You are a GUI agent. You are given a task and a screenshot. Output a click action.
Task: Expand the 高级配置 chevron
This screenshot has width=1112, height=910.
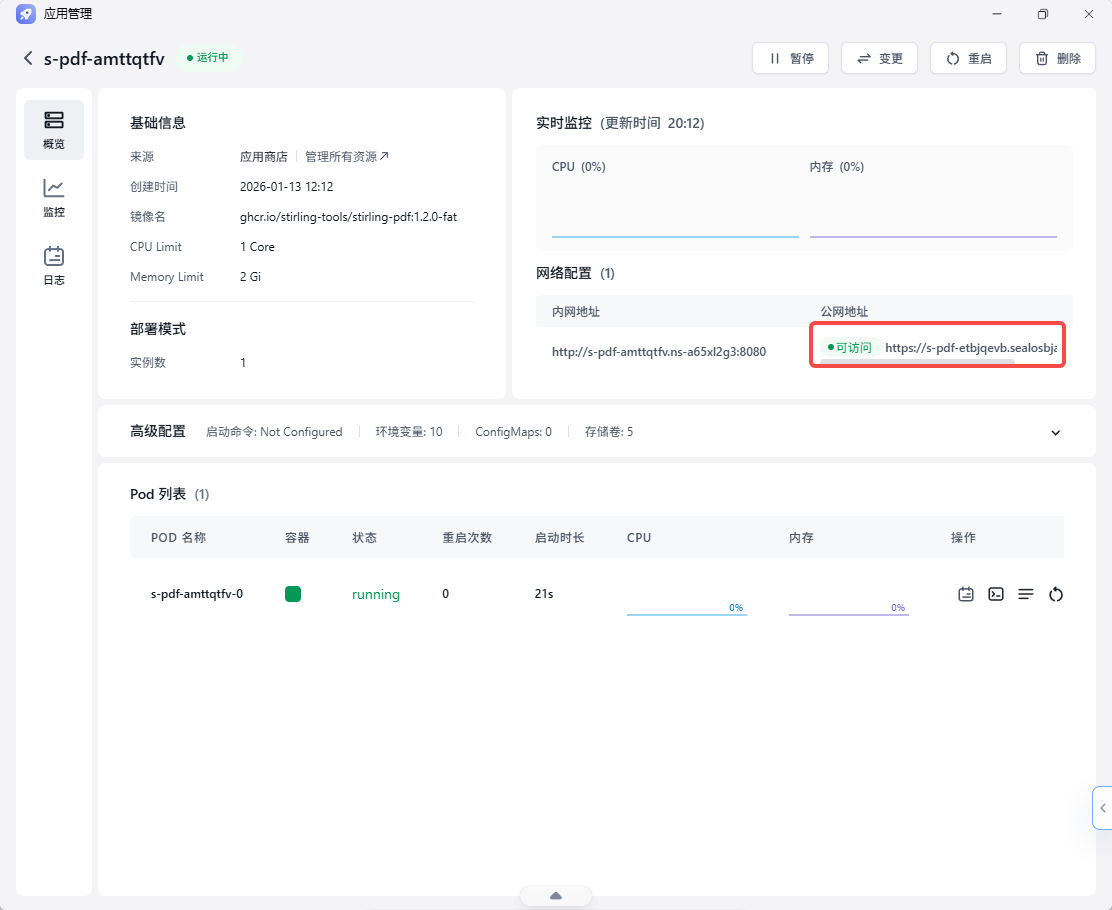tap(1055, 433)
